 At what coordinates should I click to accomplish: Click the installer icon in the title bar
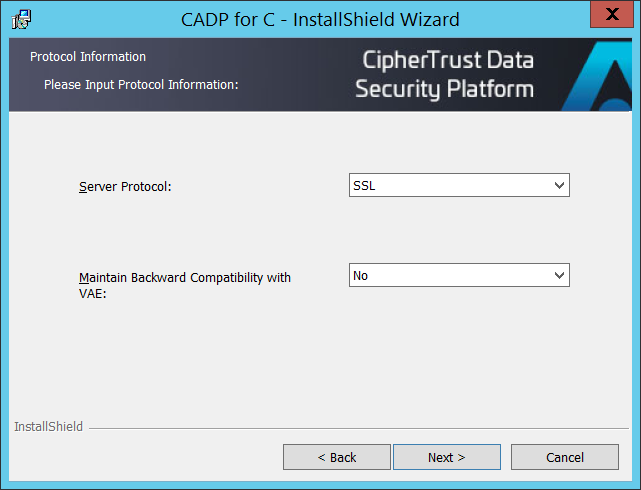click(x=20, y=18)
